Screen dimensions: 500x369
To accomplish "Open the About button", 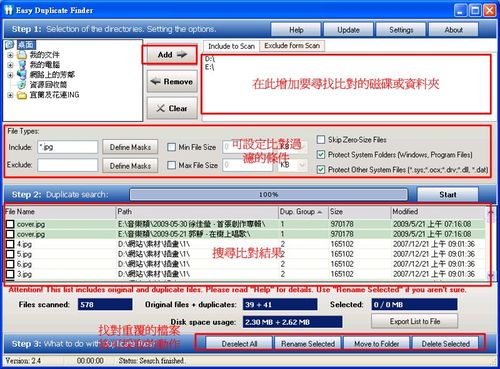I will click(453, 30).
